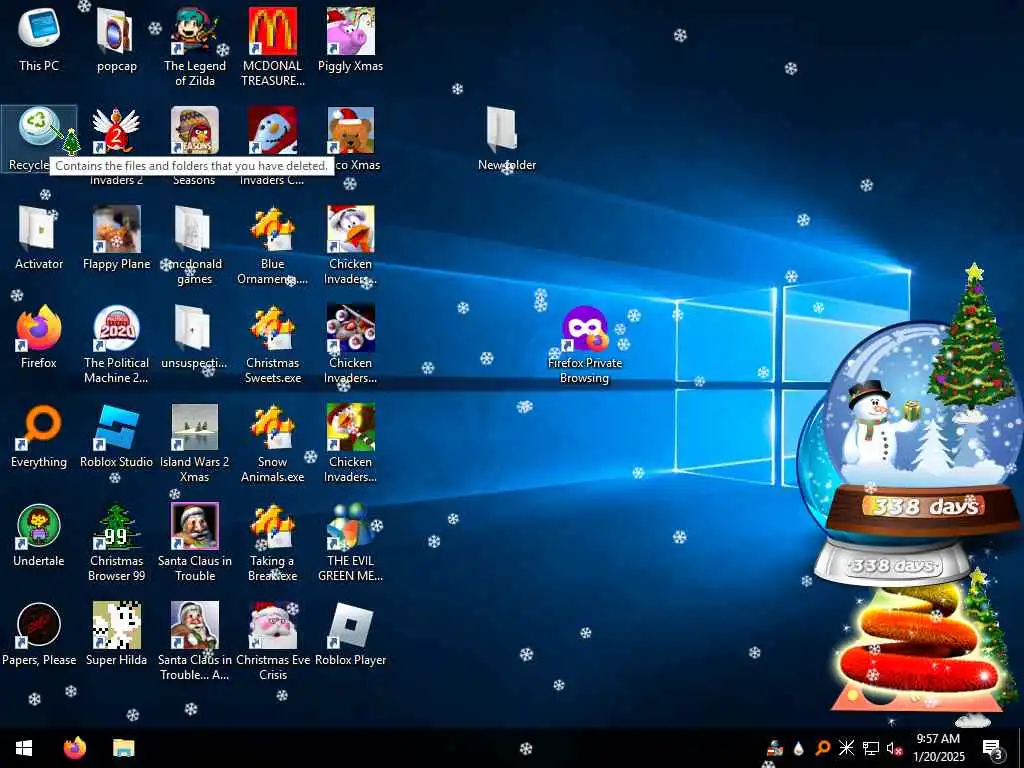
Task: Launch The Political Machine 2020 shortcut
Action: [116, 343]
